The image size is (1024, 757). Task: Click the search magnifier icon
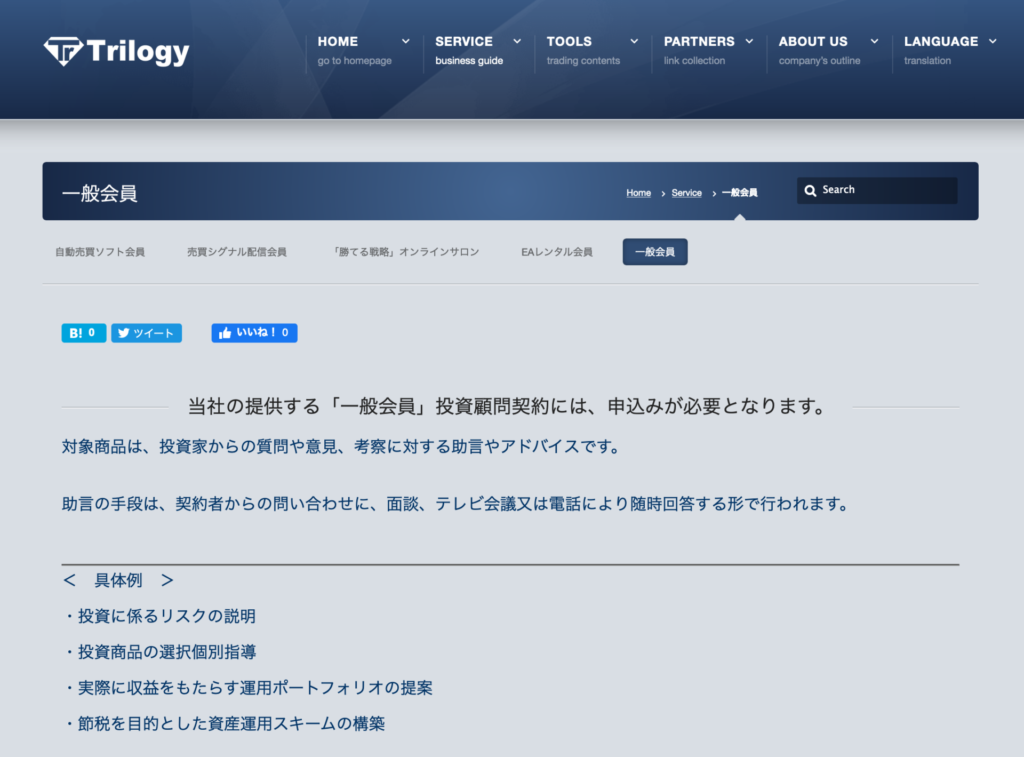(811, 190)
